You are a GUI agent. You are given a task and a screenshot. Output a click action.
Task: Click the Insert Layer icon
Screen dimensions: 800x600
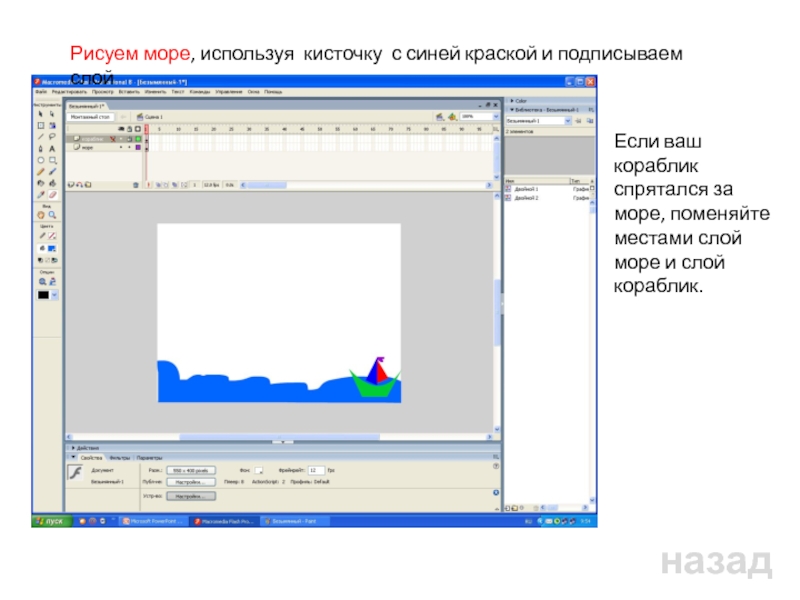[x=71, y=185]
